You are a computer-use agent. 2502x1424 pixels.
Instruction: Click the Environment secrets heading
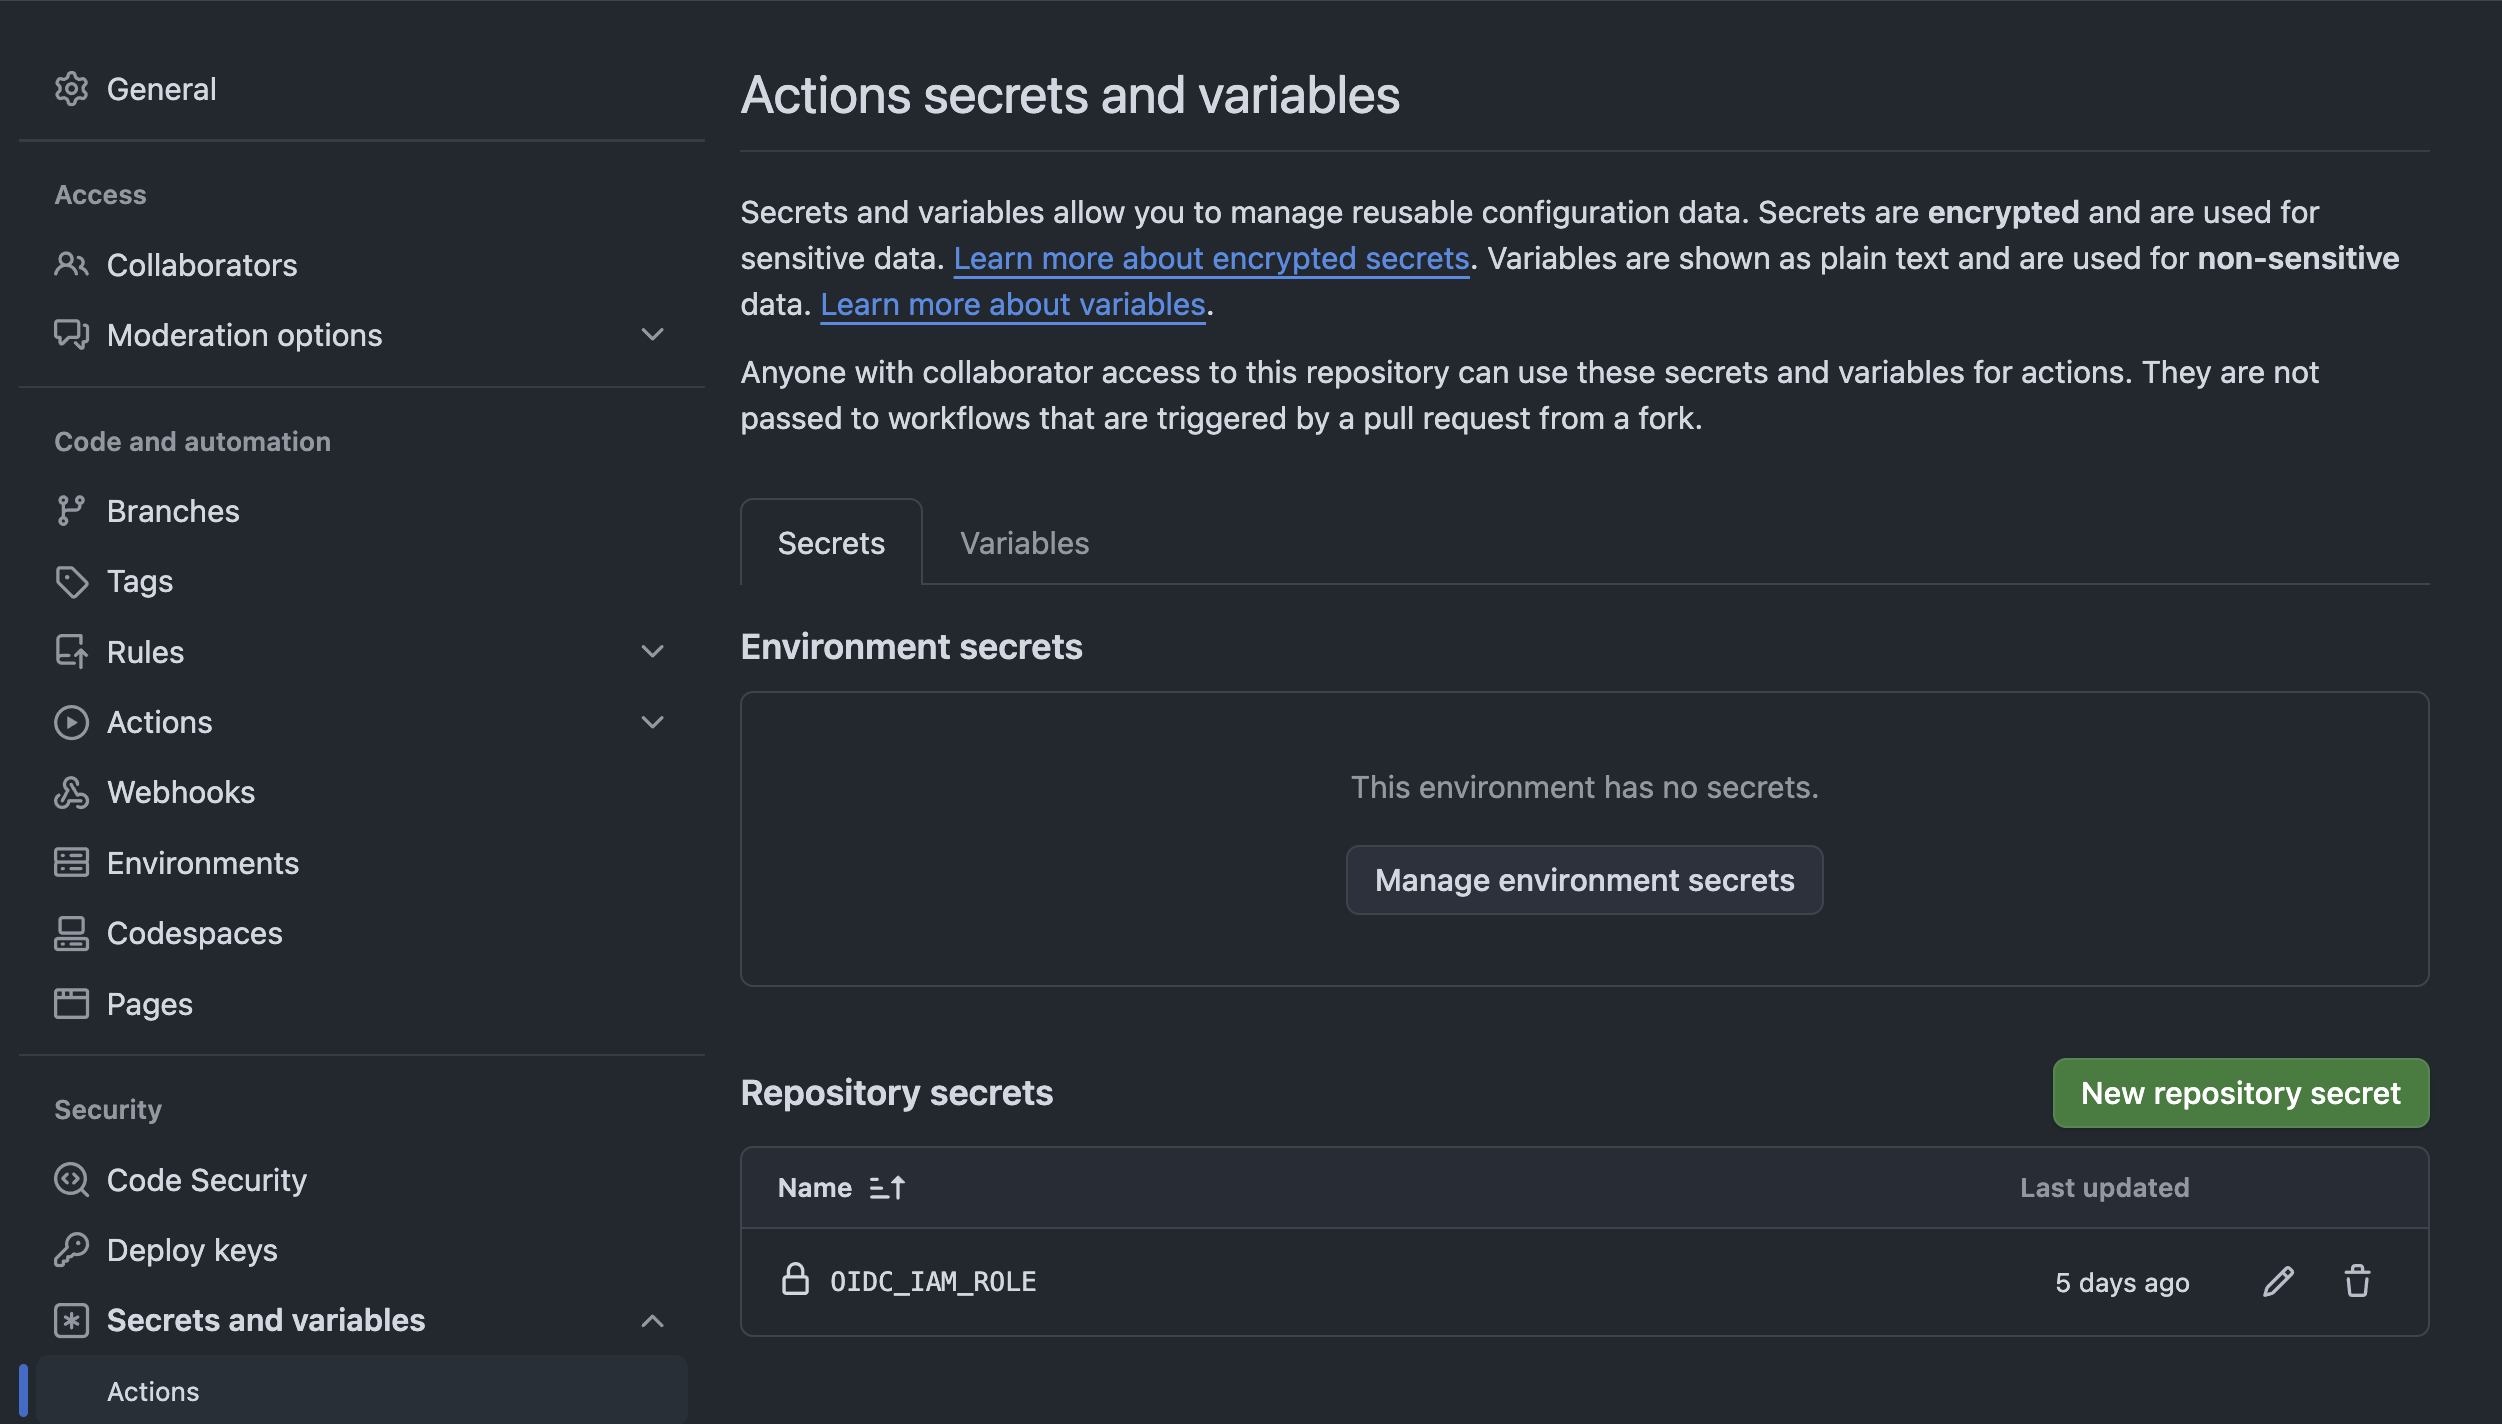pos(911,646)
